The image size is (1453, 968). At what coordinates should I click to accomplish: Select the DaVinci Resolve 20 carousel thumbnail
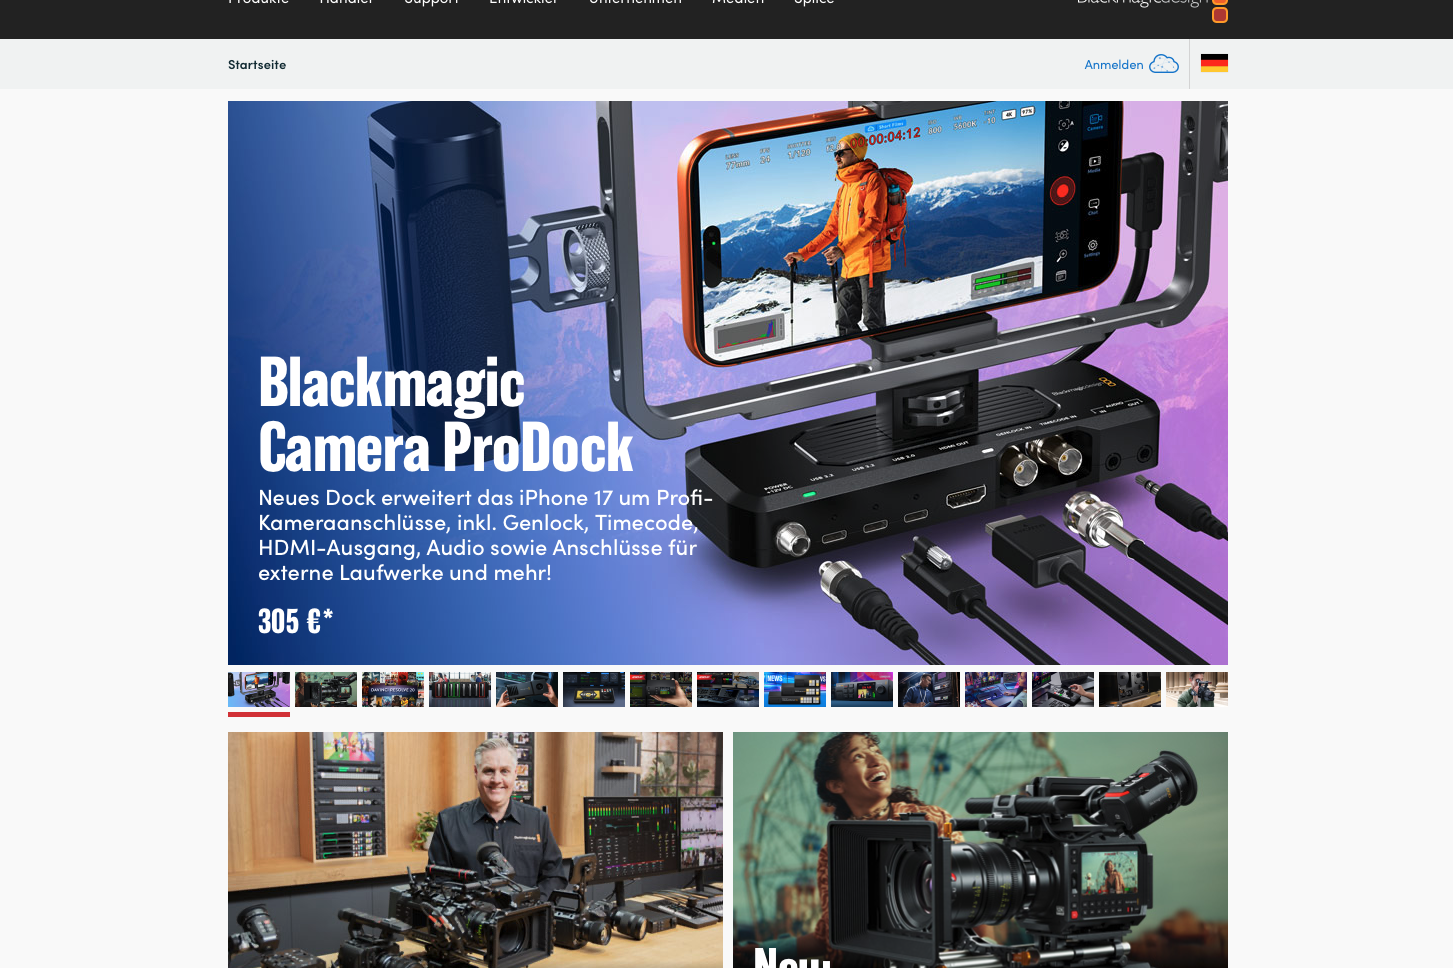point(393,689)
